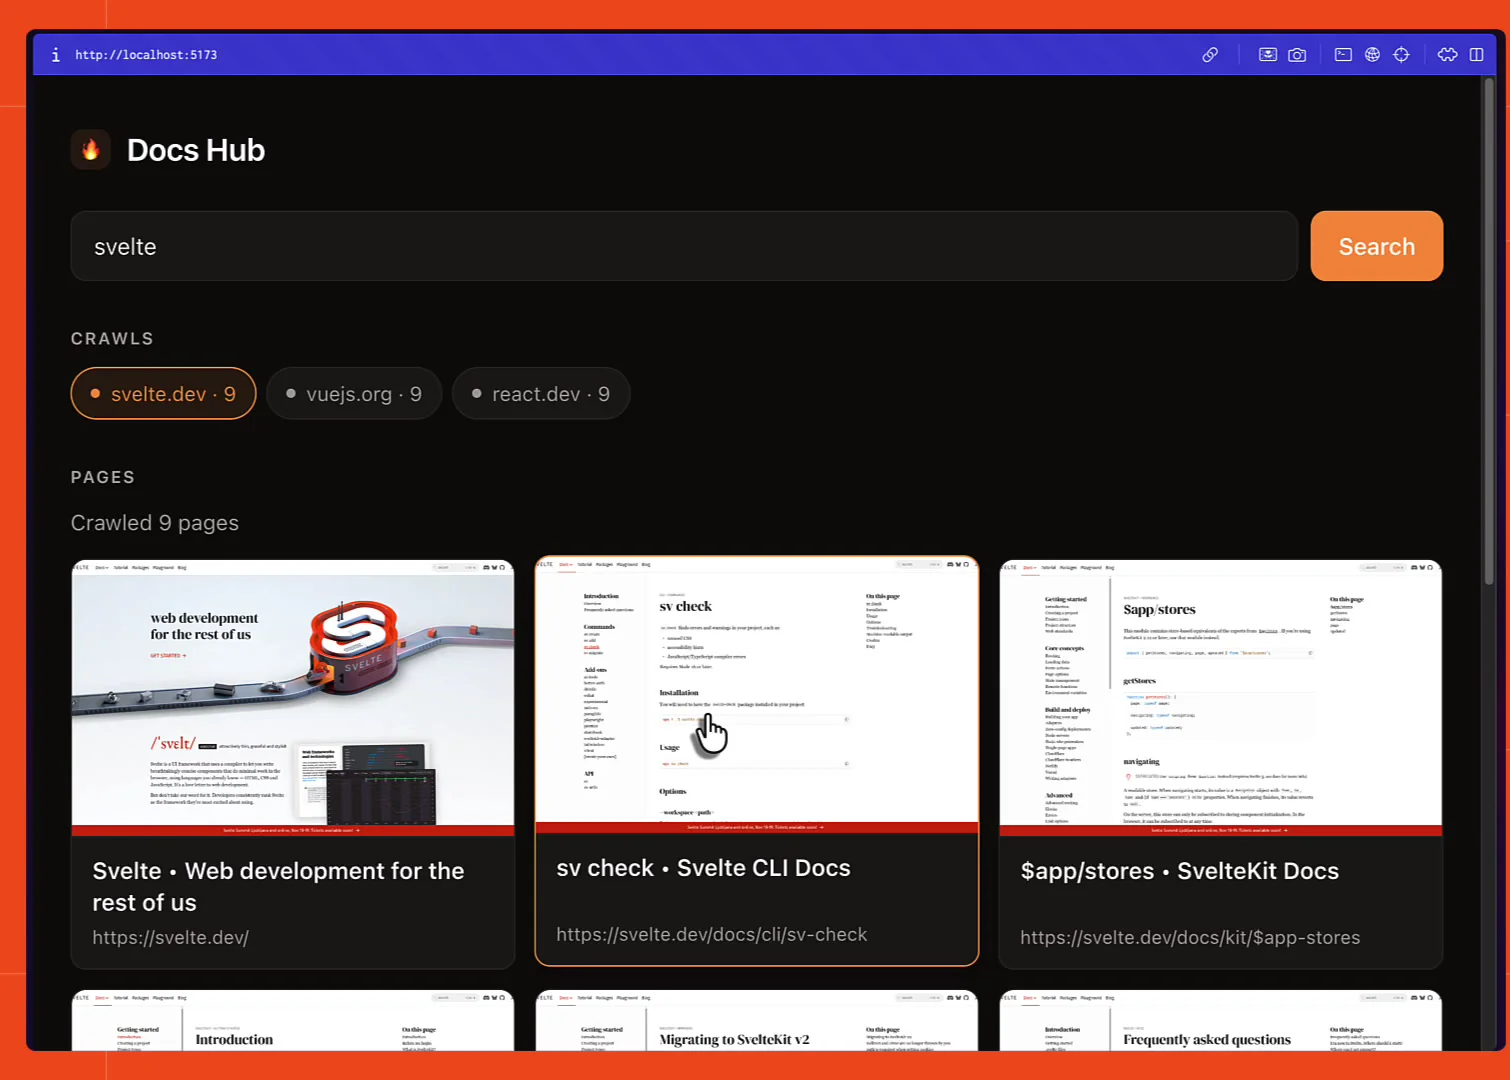Click the Docs Hub heading

pyautogui.click(x=196, y=150)
